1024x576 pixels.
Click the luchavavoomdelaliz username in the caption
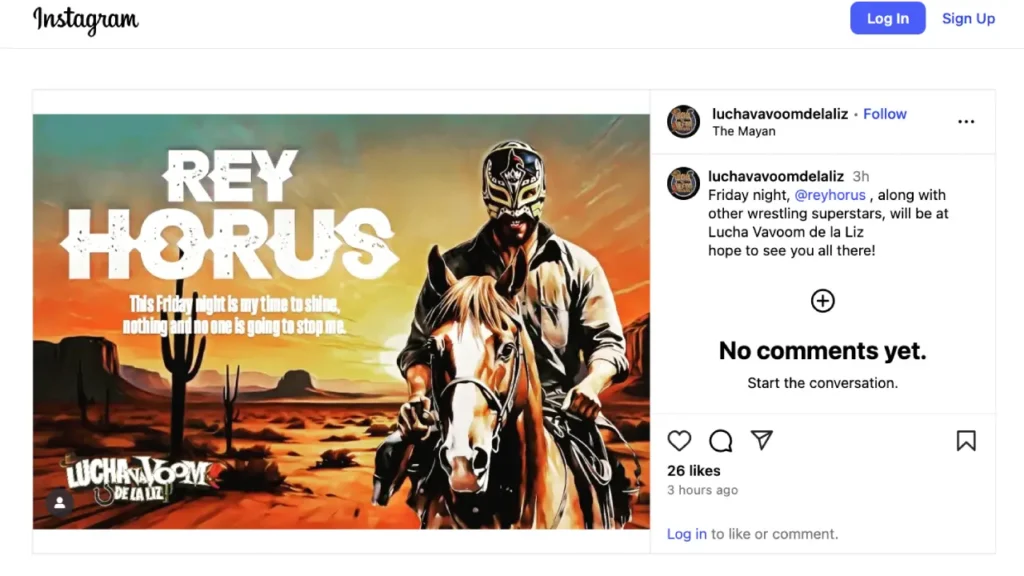776,176
